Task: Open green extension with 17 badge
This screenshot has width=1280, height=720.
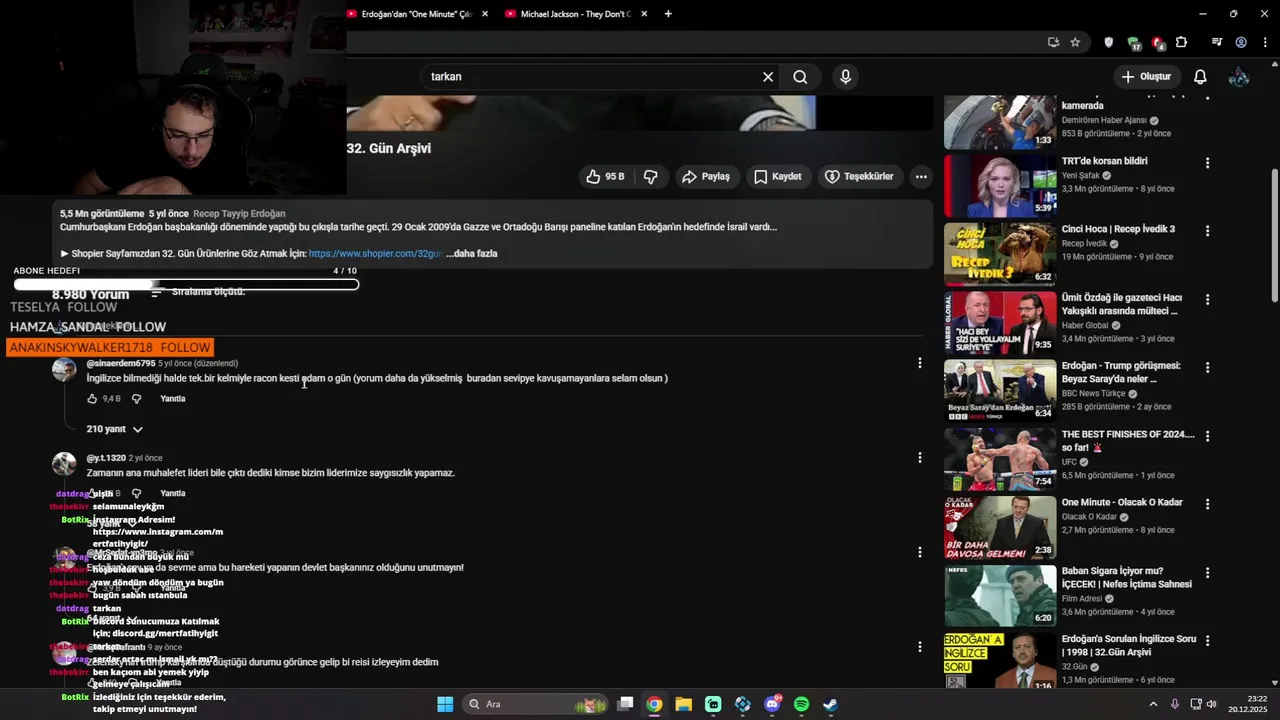Action: (x=1133, y=42)
